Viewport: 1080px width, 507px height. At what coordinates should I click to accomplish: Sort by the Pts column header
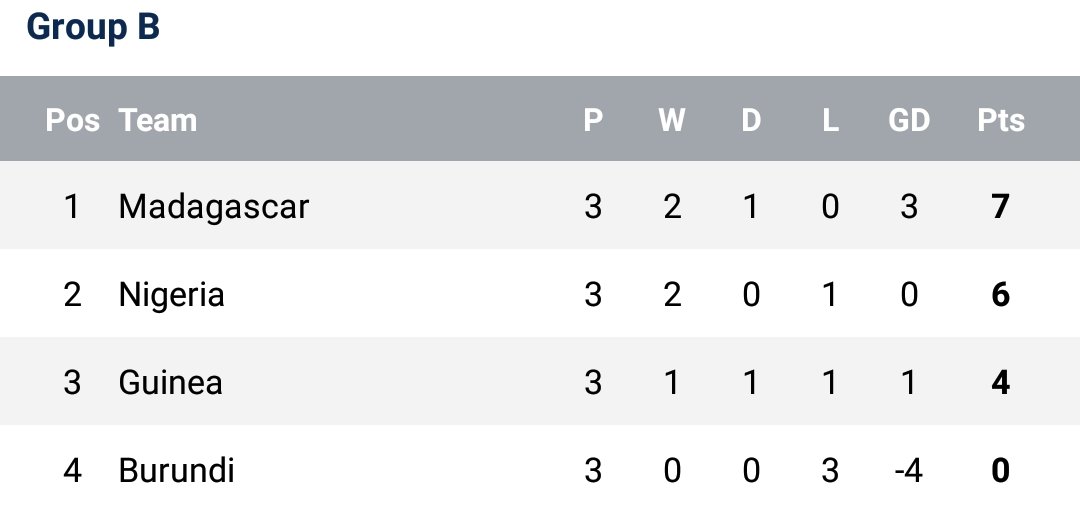pyautogui.click(x=1001, y=121)
